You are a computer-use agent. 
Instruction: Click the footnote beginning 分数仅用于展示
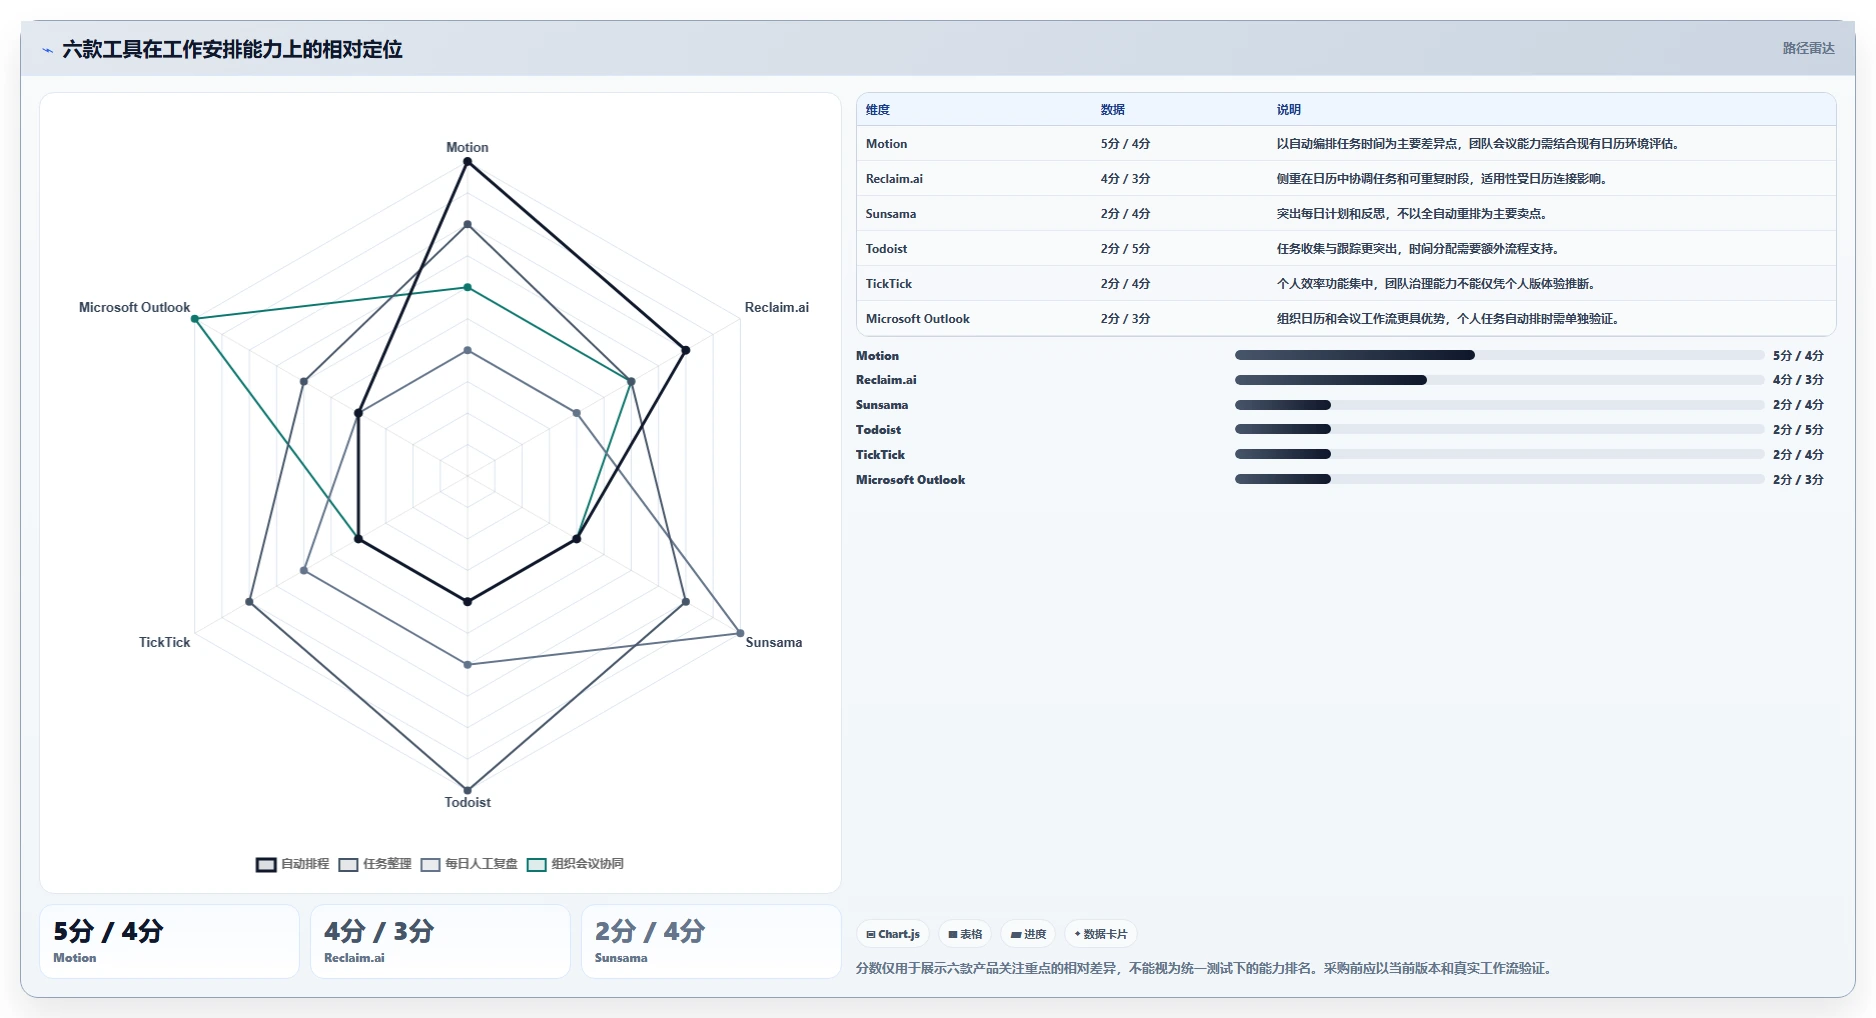pyautogui.click(x=1205, y=968)
